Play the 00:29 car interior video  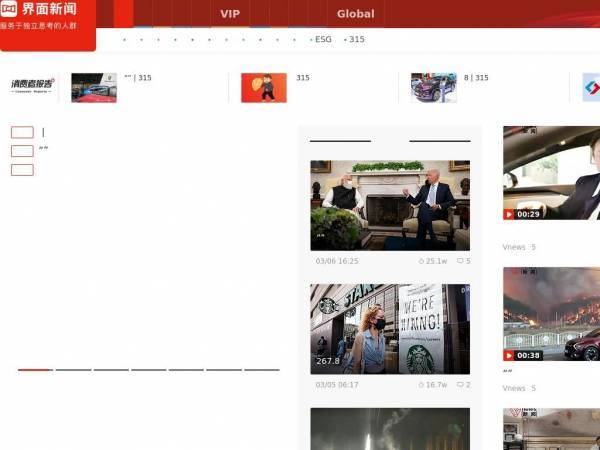(x=509, y=214)
